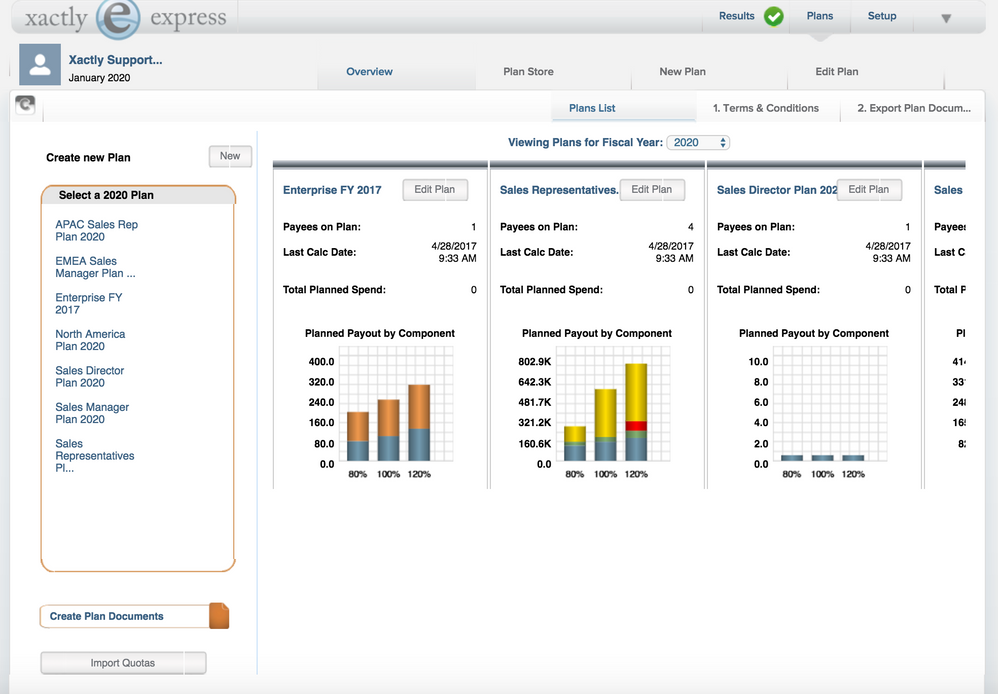Click the 'Create new Plan' label
Image resolution: width=998 pixels, height=694 pixels.
(88, 157)
